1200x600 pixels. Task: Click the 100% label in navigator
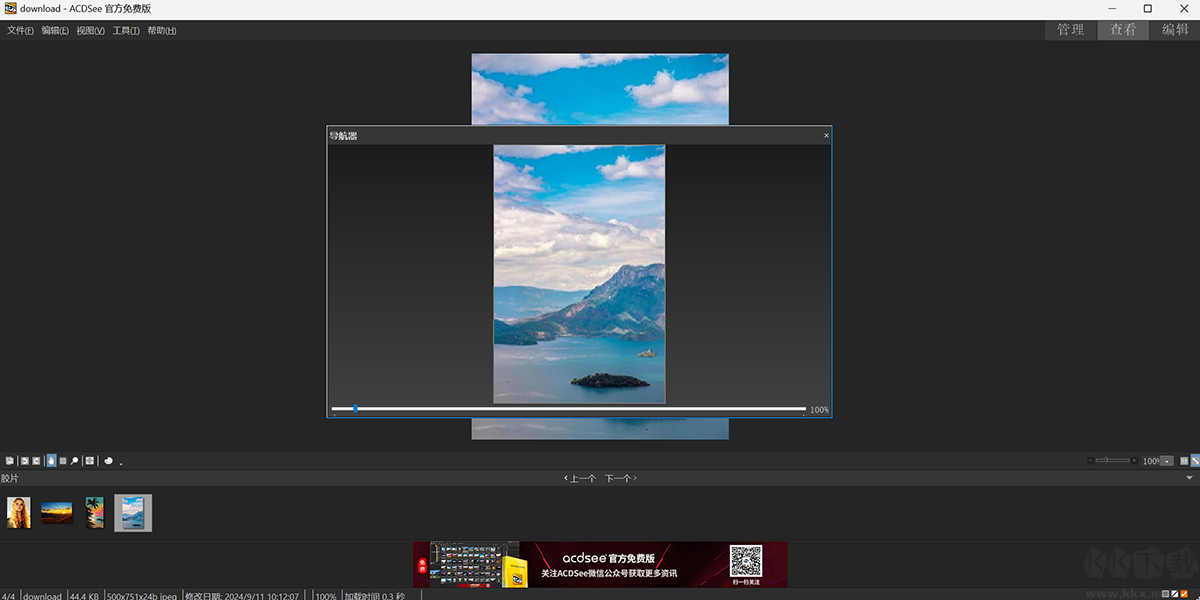pos(819,410)
